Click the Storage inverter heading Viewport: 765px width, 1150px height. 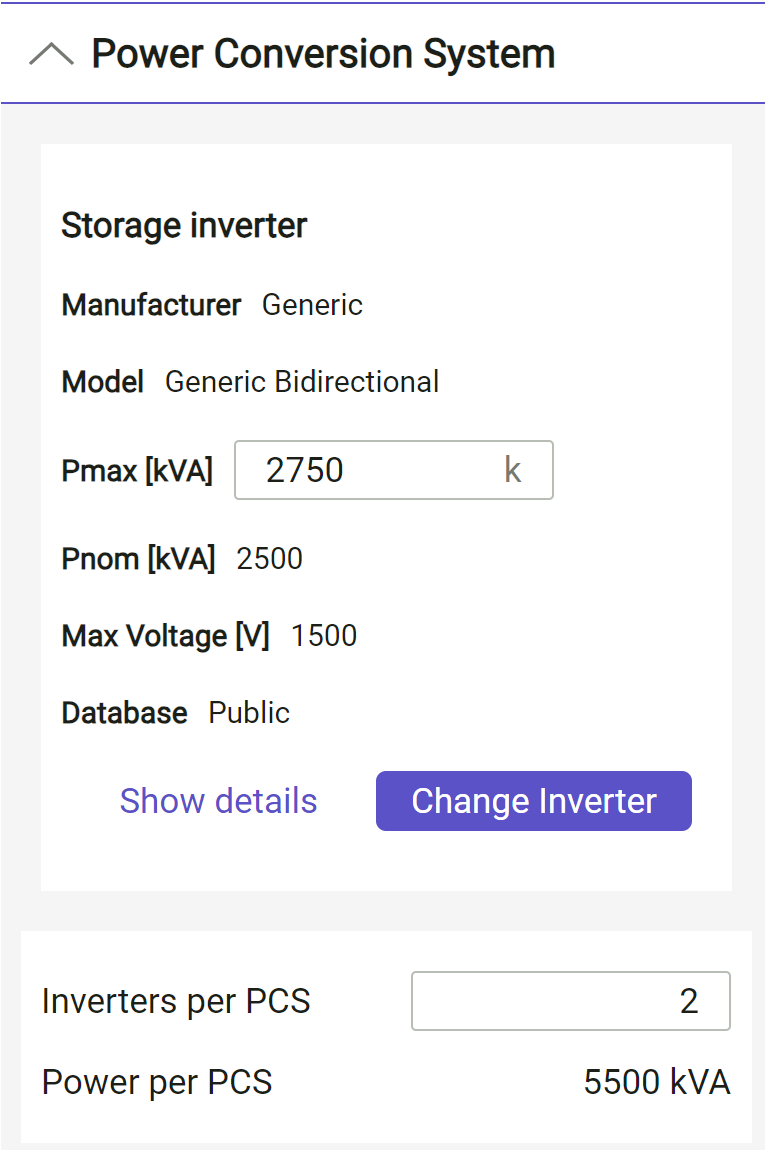coord(184,226)
